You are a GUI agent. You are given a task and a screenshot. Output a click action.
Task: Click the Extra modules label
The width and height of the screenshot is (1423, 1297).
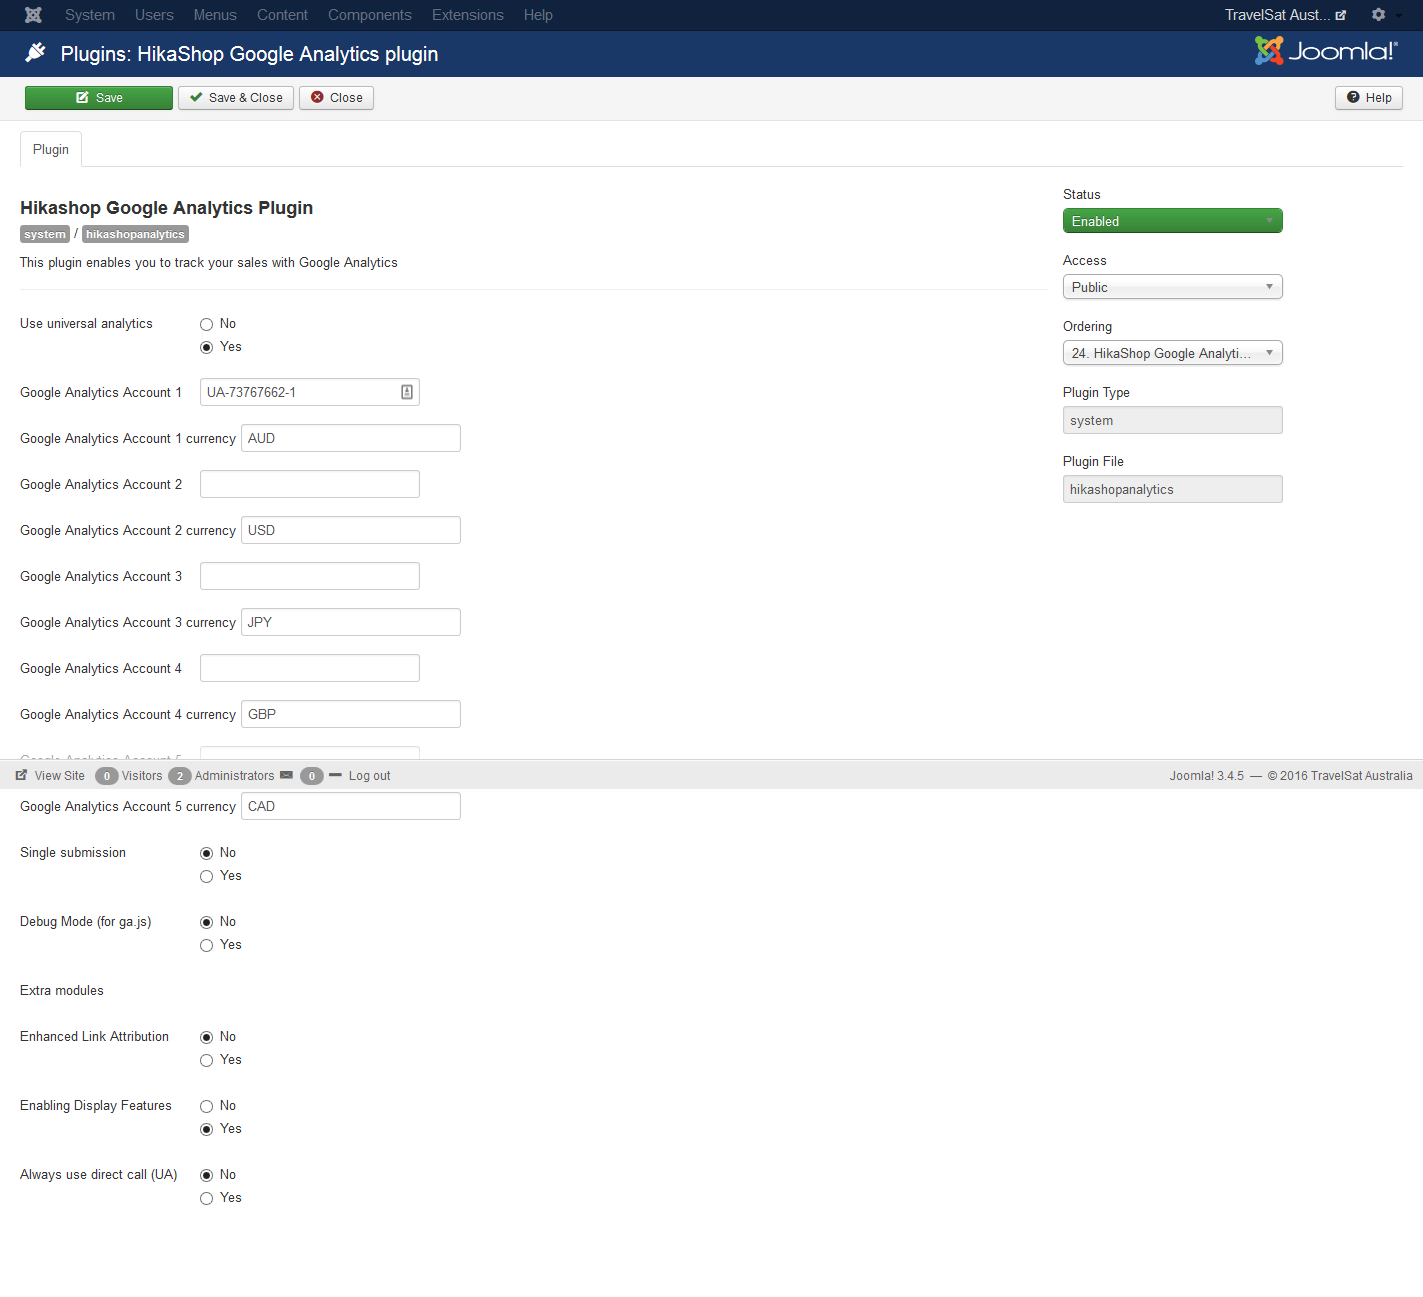click(x=62, y=991)
